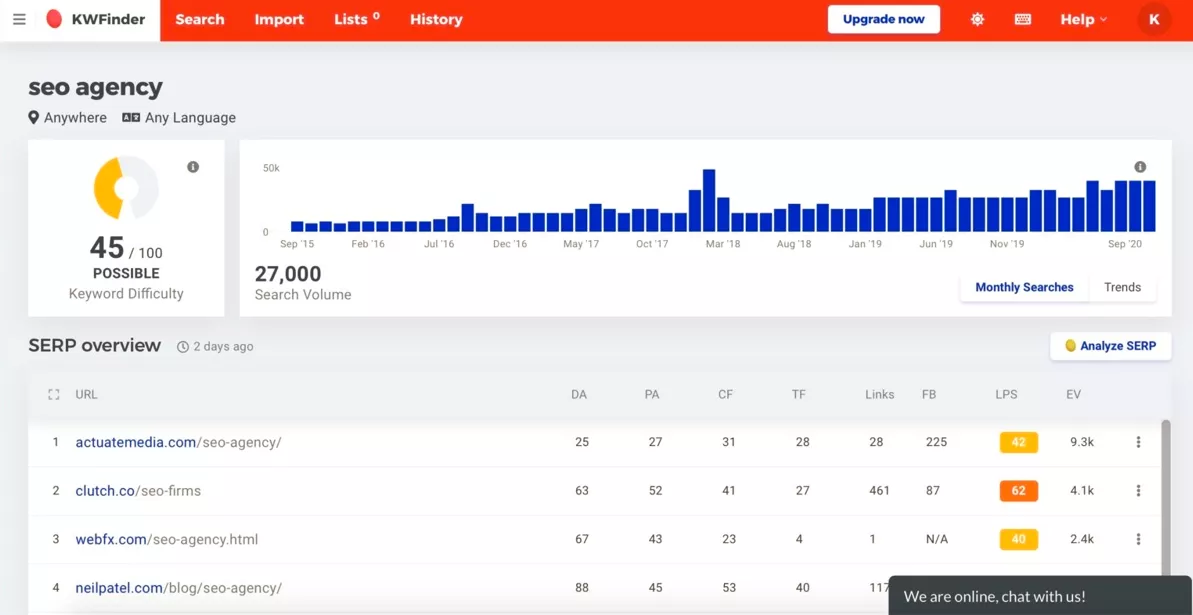Click the Keyword Difficulty info icon

click(193, 167)
